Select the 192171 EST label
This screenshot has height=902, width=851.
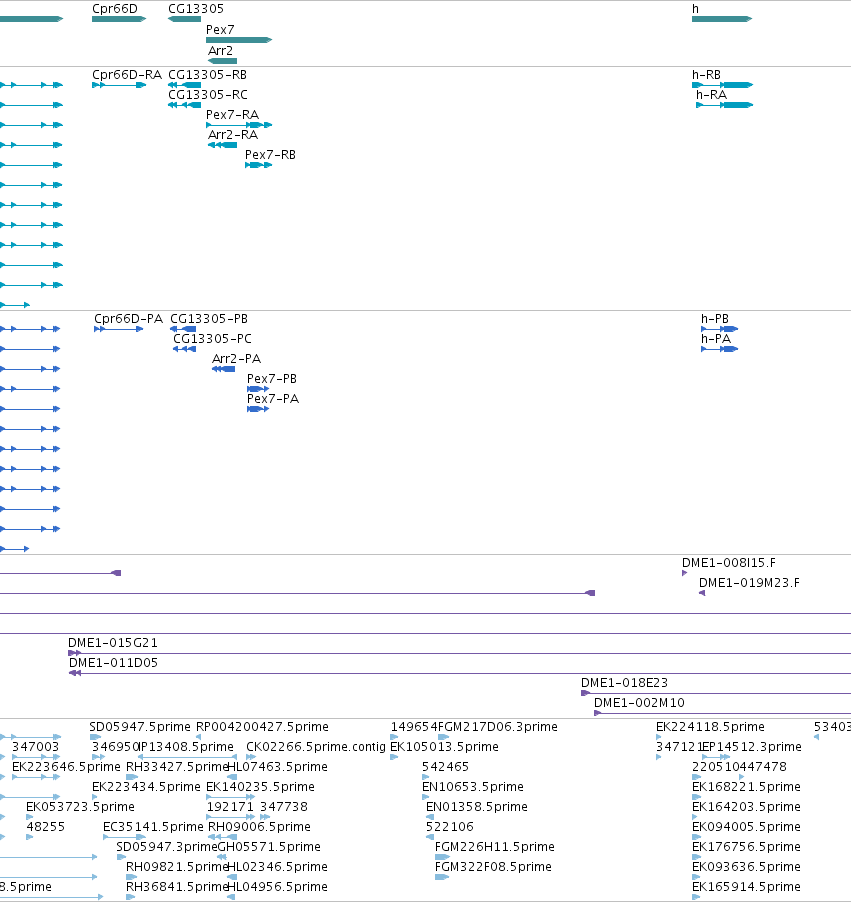(x=230, y=807)
